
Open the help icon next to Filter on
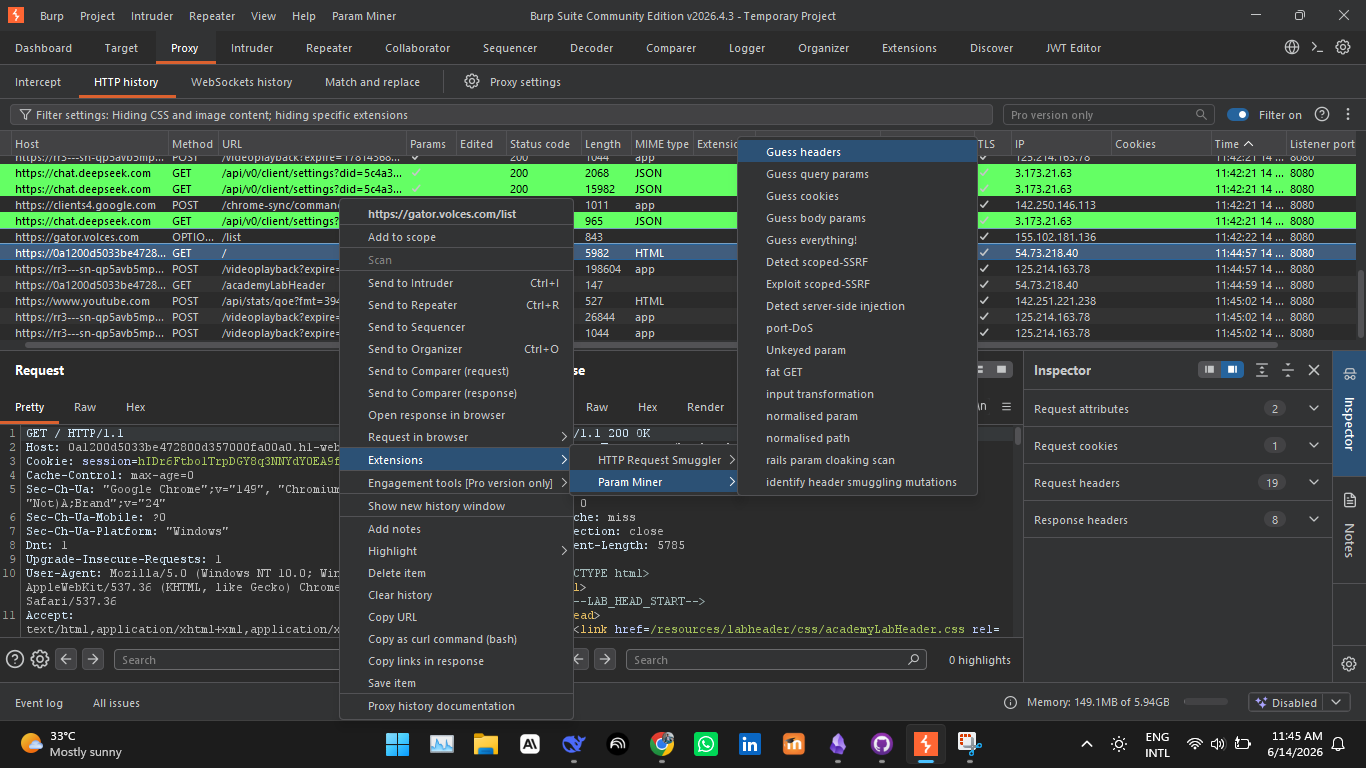point(1322,115)
